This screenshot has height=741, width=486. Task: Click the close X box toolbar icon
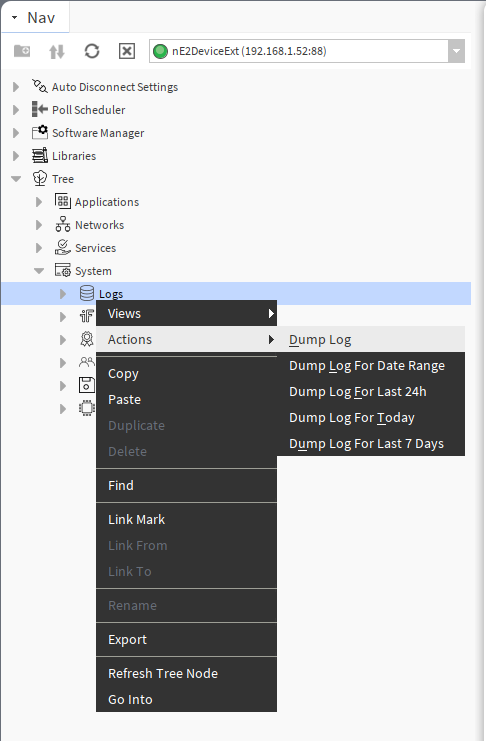[127, 51]
